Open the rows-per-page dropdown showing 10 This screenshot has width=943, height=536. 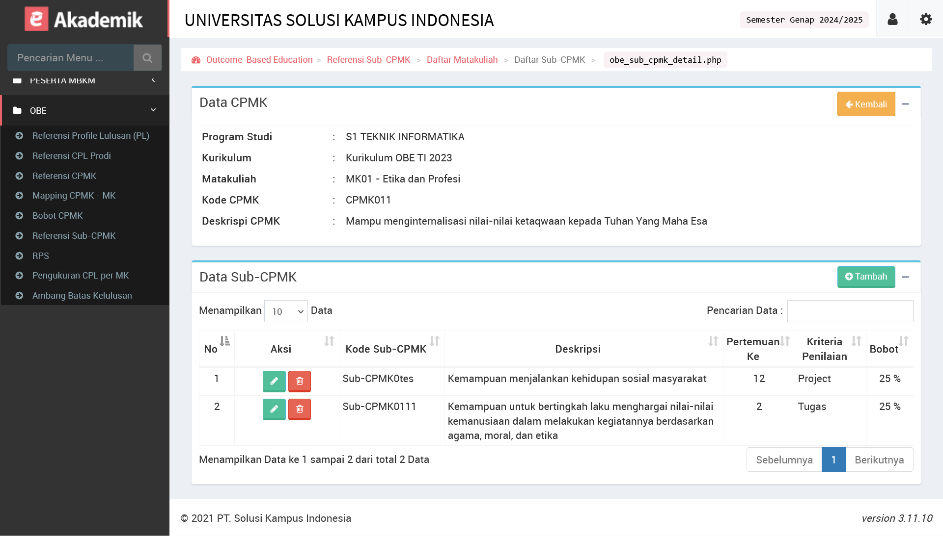coord(286,311)
